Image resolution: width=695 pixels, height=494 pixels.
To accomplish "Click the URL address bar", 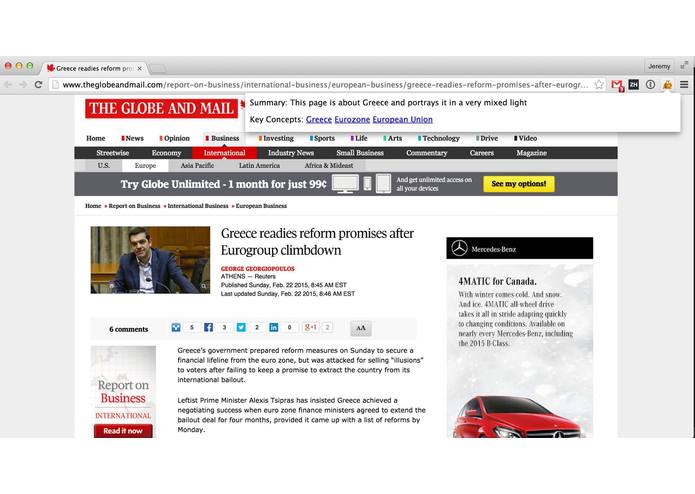I will point(326,84).
